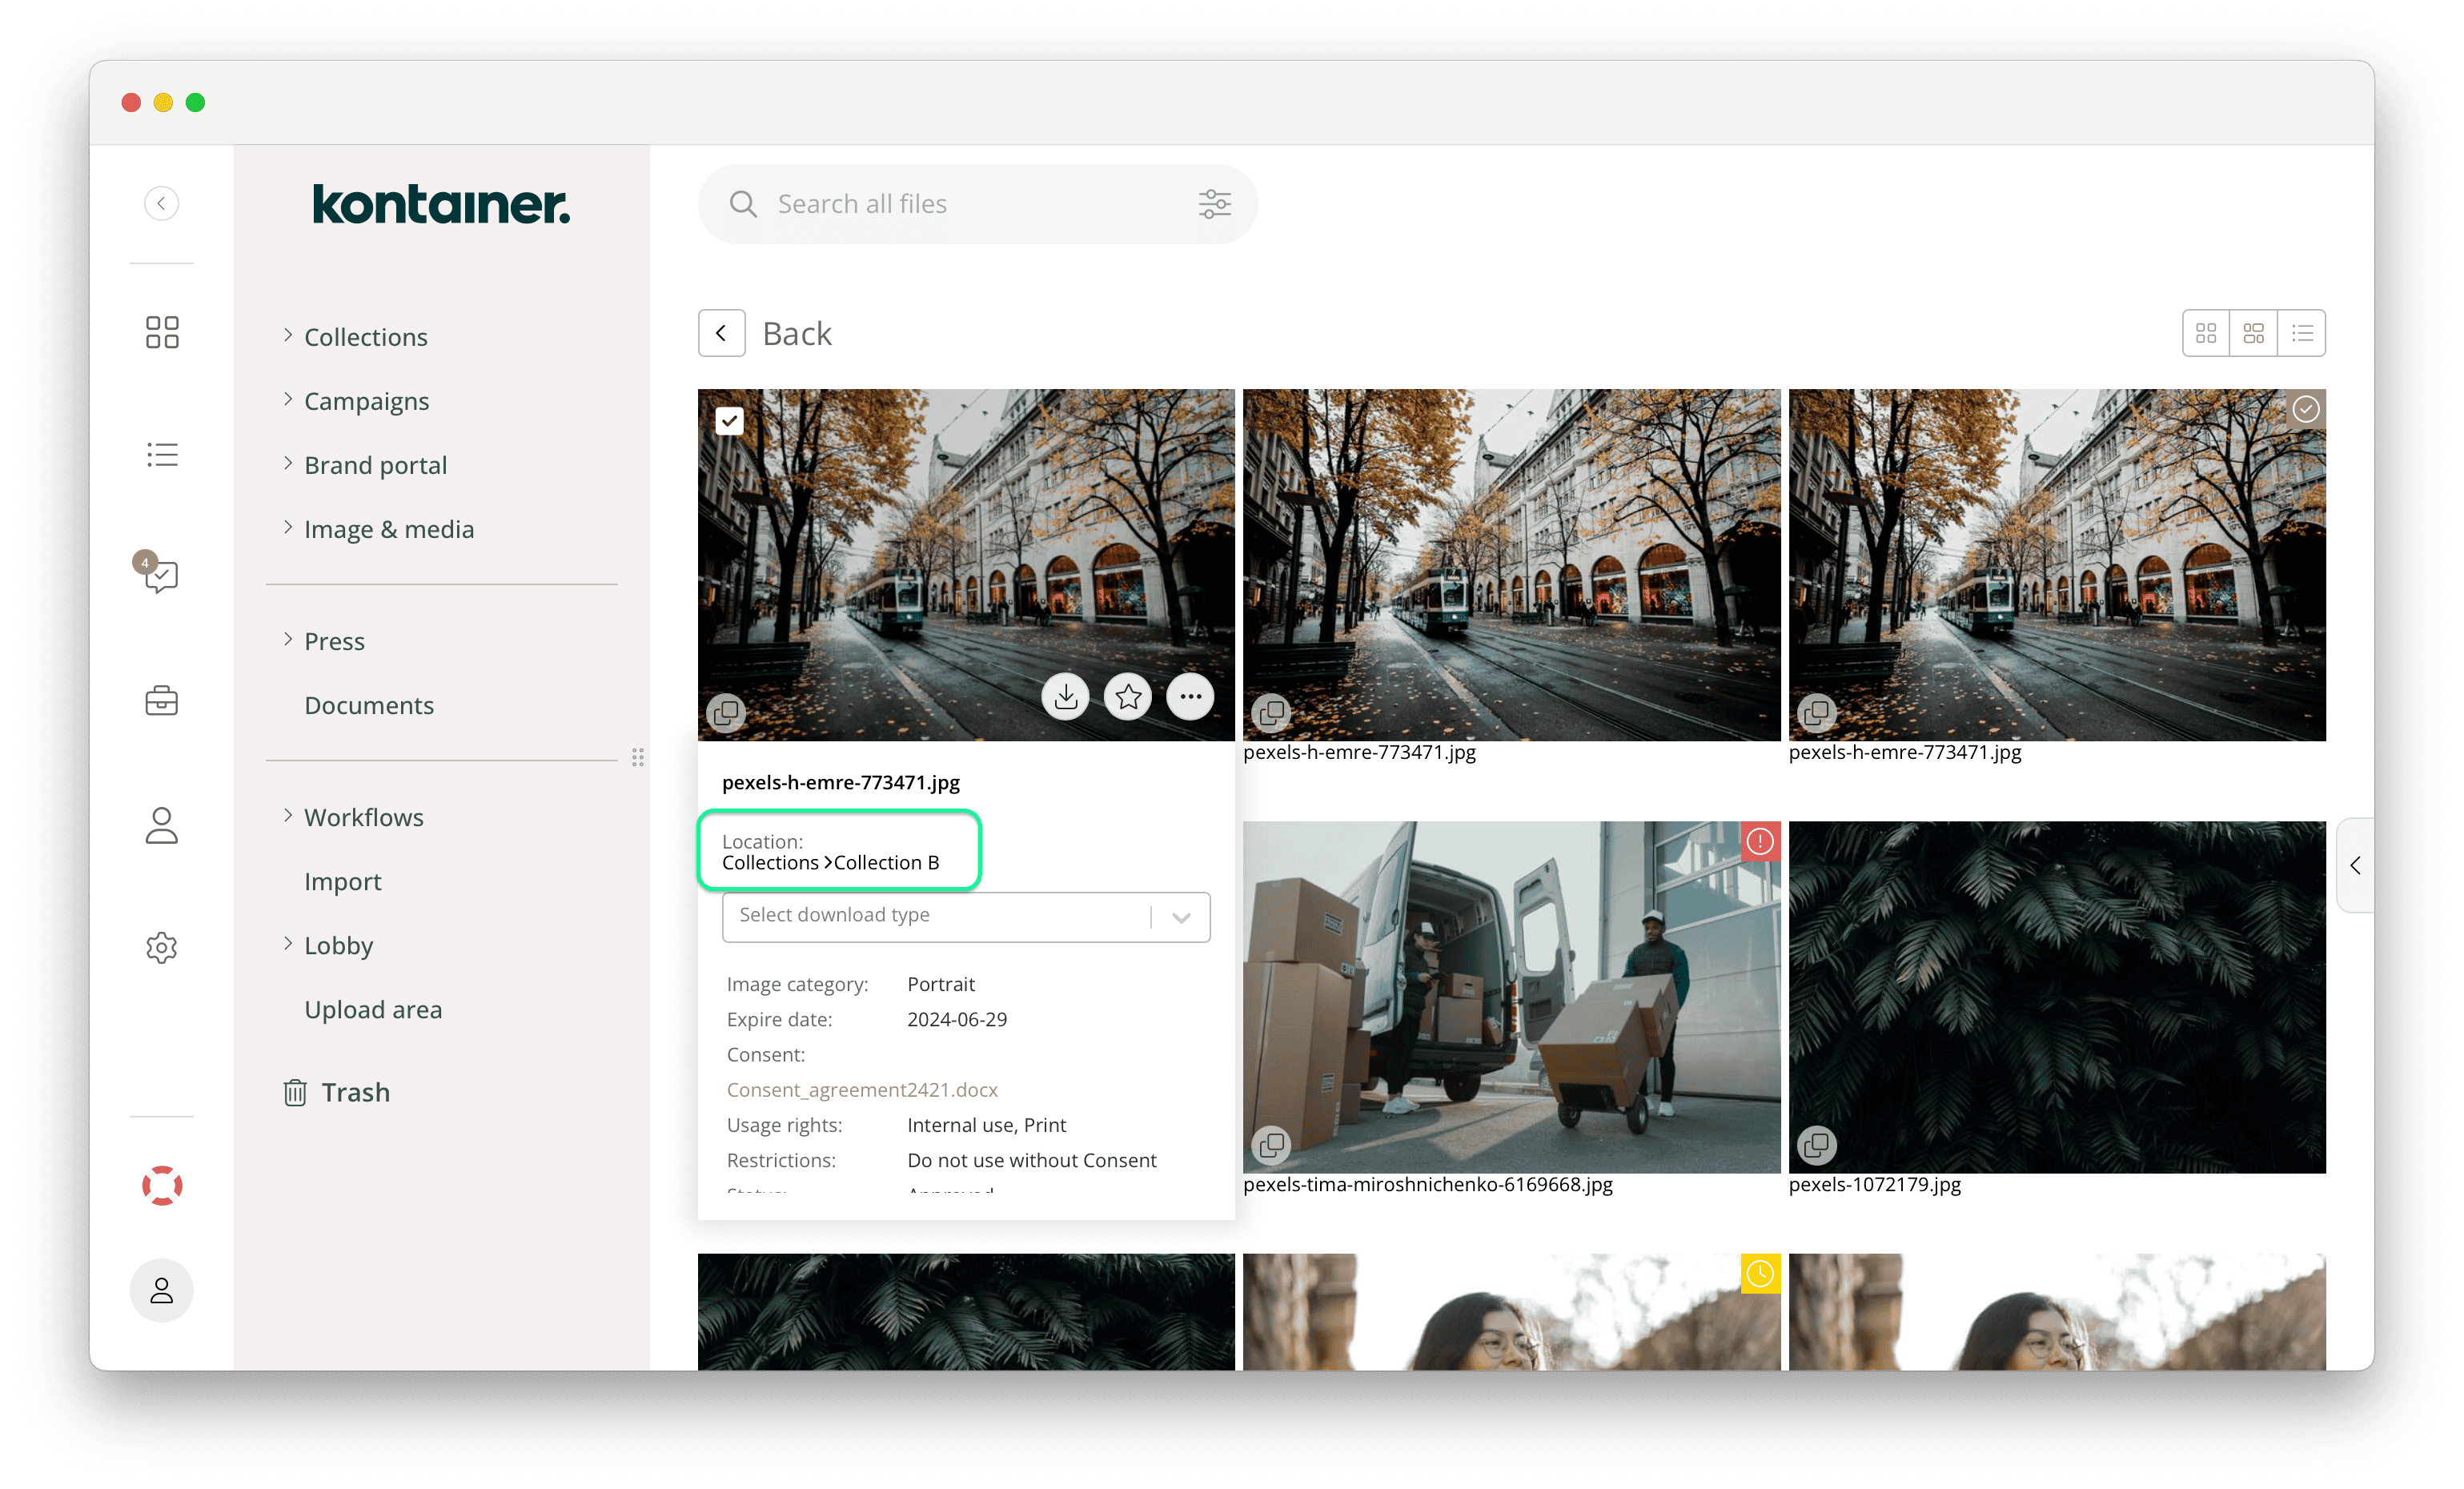The image size is (2464, 1489).
Task: Open the Select download type dropdown
Action: coord(965,916)
